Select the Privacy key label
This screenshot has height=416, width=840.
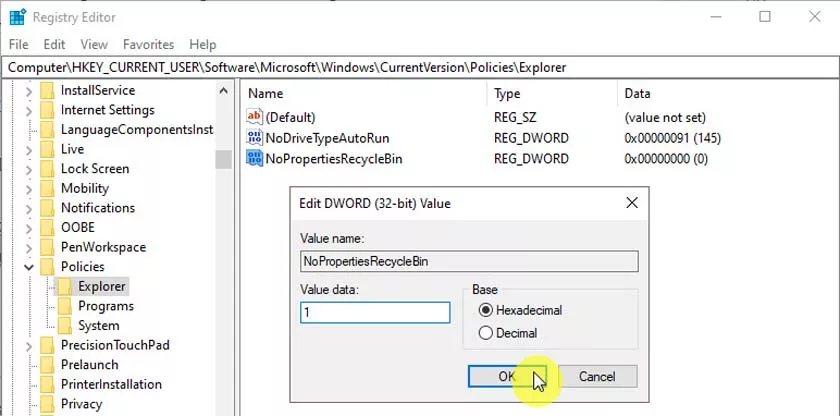pyautogui.click(x=81, y=404)
